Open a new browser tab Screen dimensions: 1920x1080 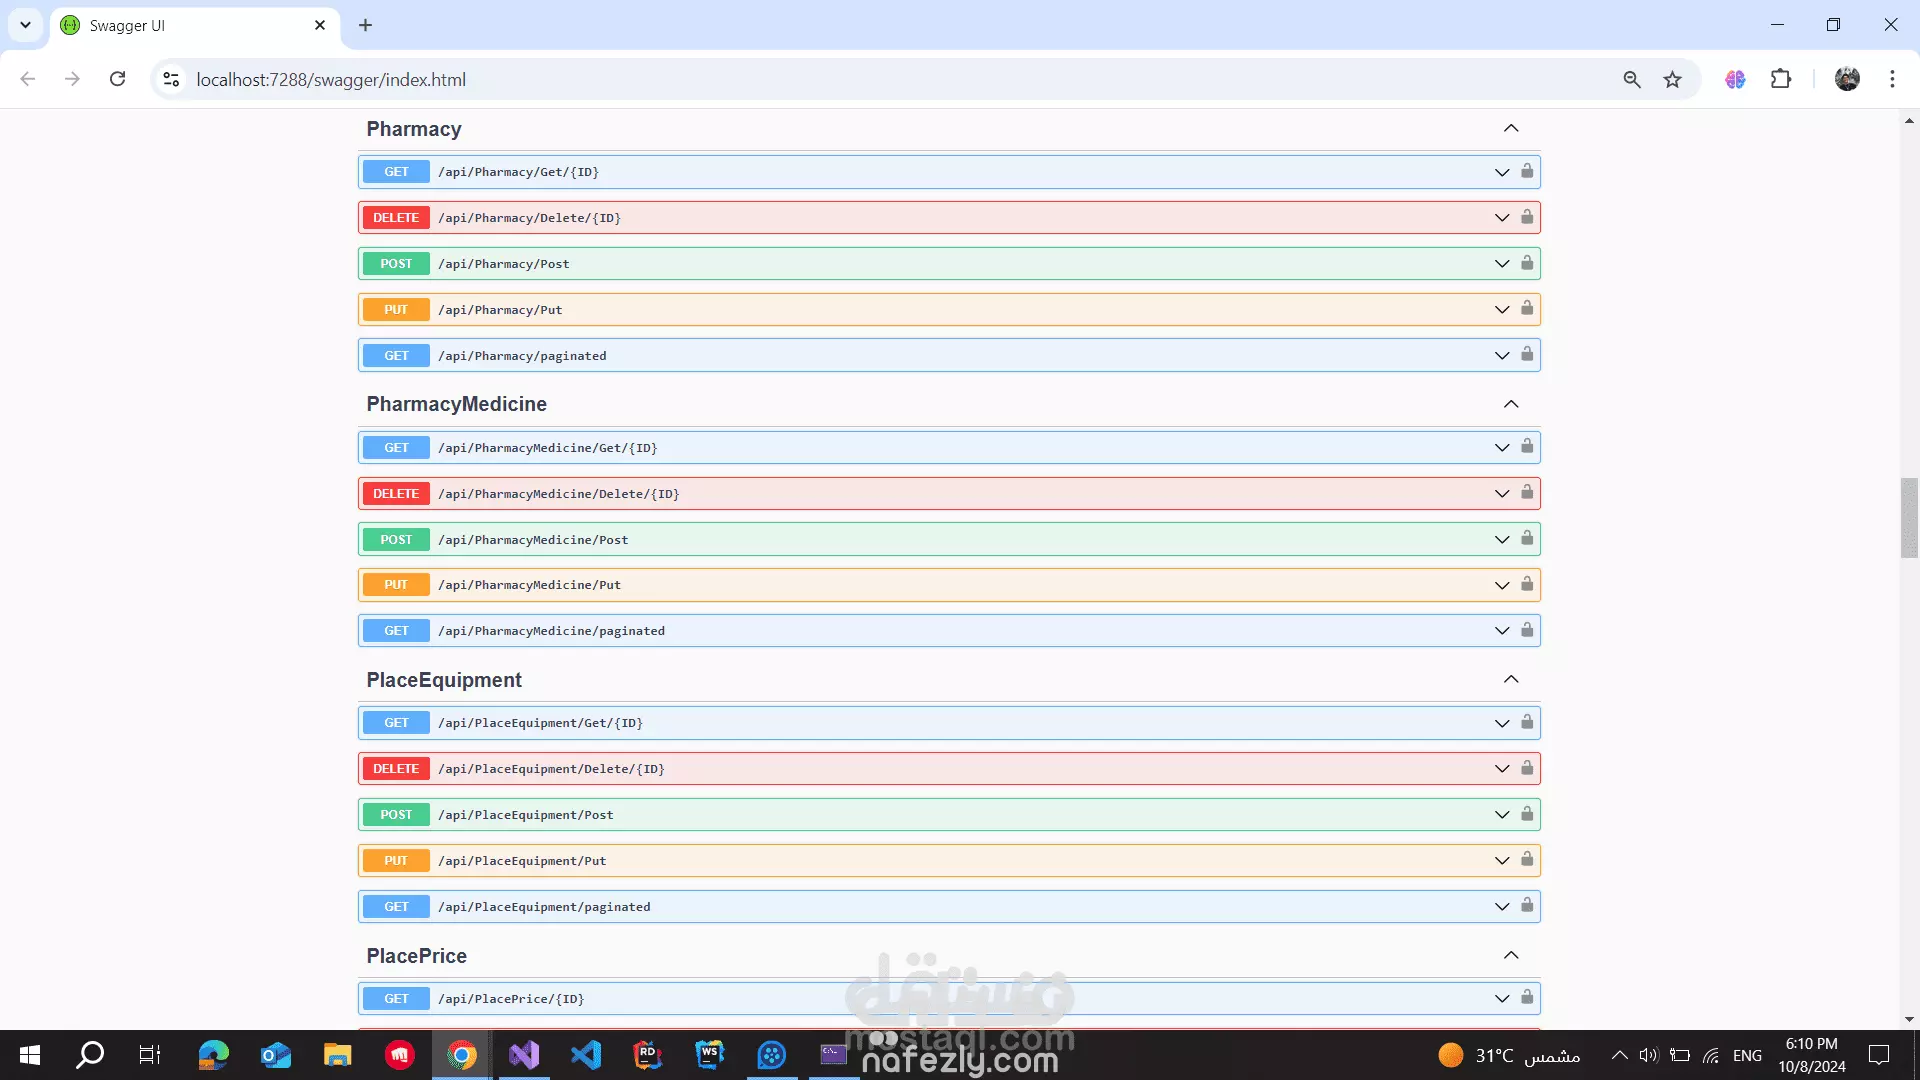(365, 25)
